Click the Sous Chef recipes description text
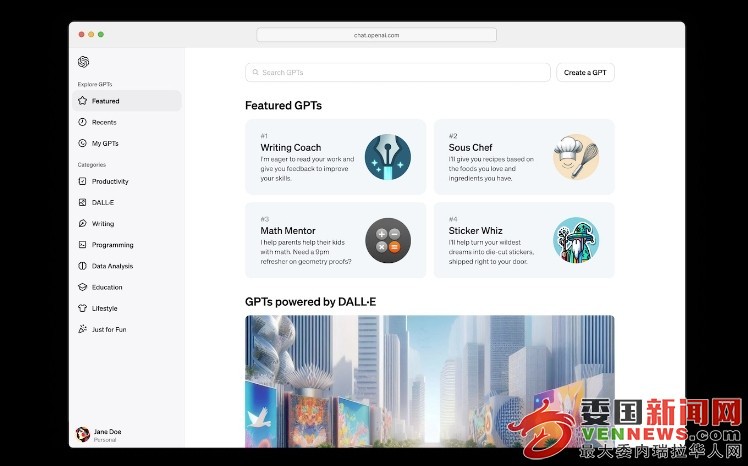 [x=491, y=169]
